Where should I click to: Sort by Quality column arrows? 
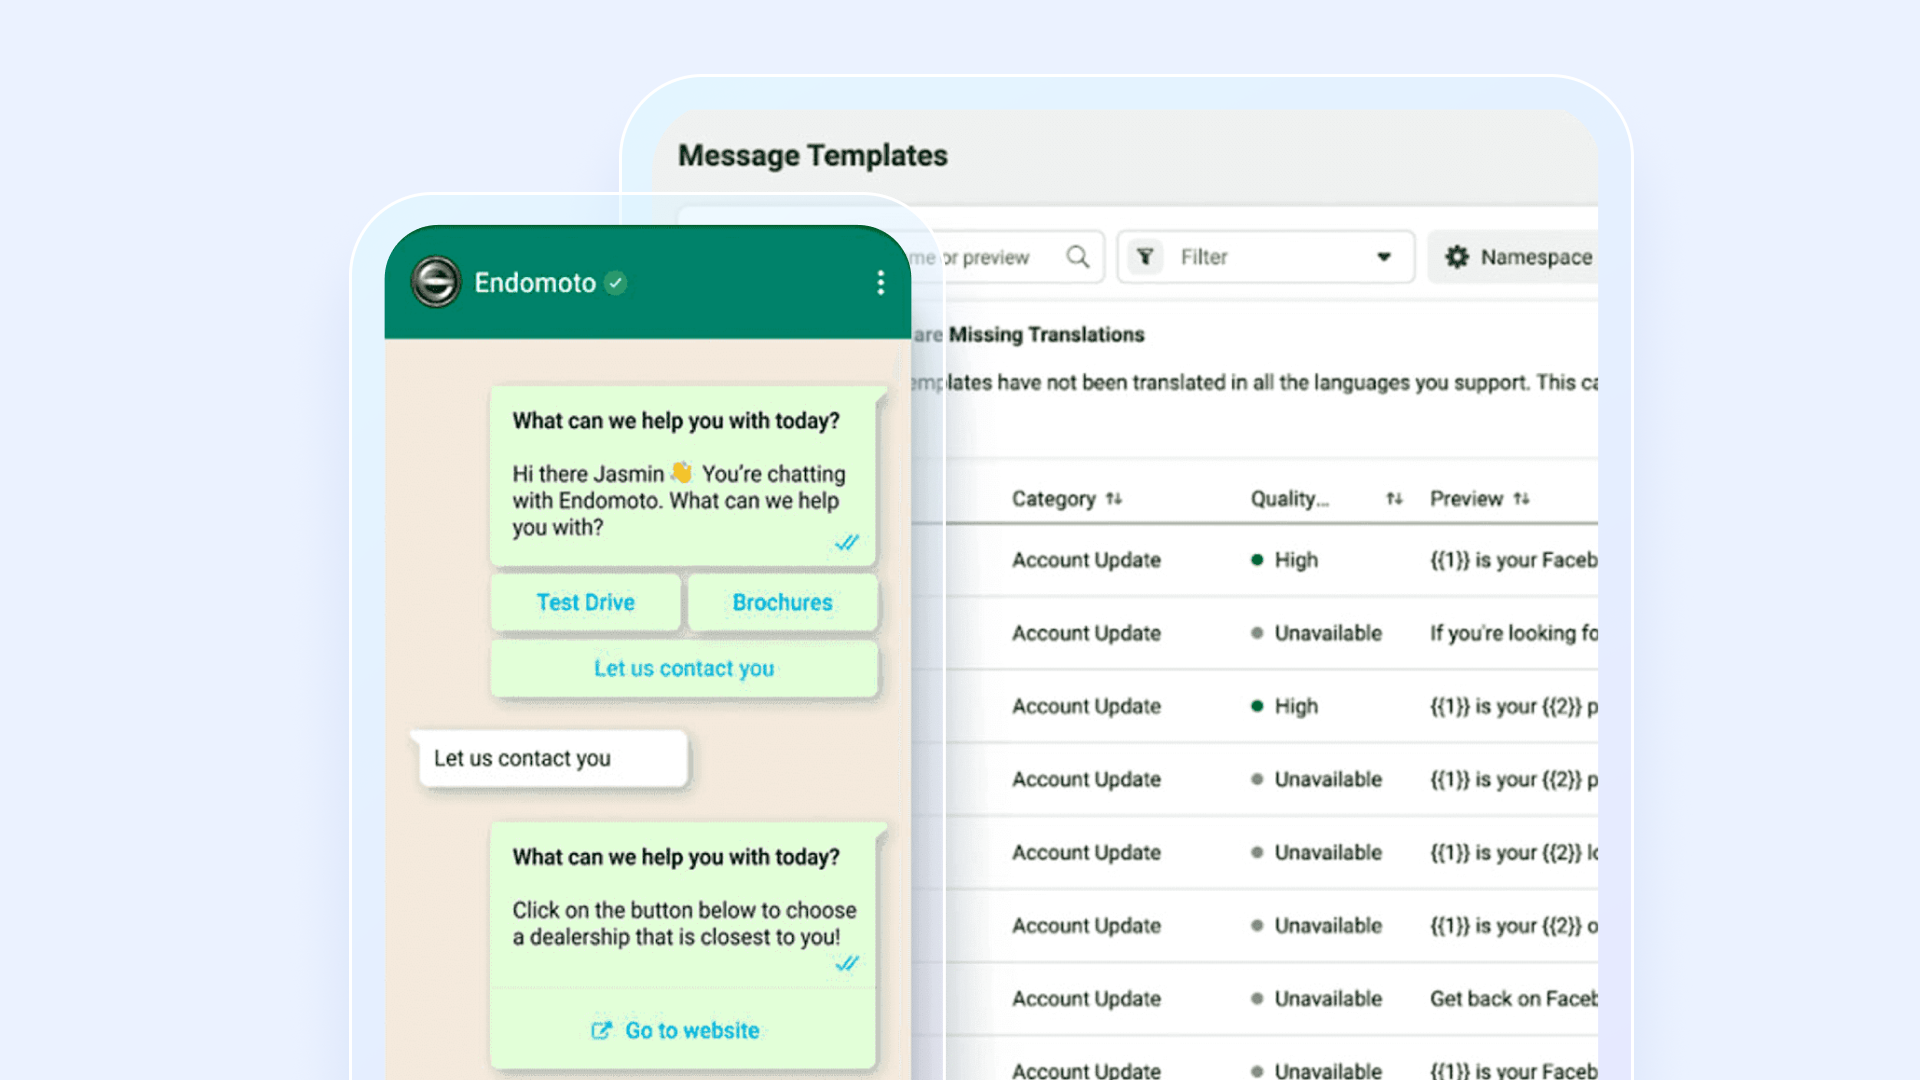coord(1394,498)
